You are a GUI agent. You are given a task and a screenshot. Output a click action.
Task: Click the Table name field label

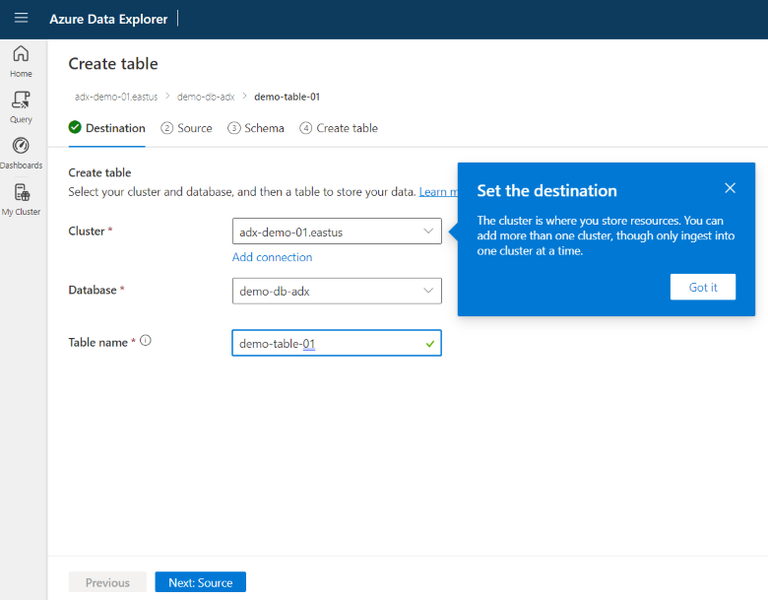[x=98, y=342]
